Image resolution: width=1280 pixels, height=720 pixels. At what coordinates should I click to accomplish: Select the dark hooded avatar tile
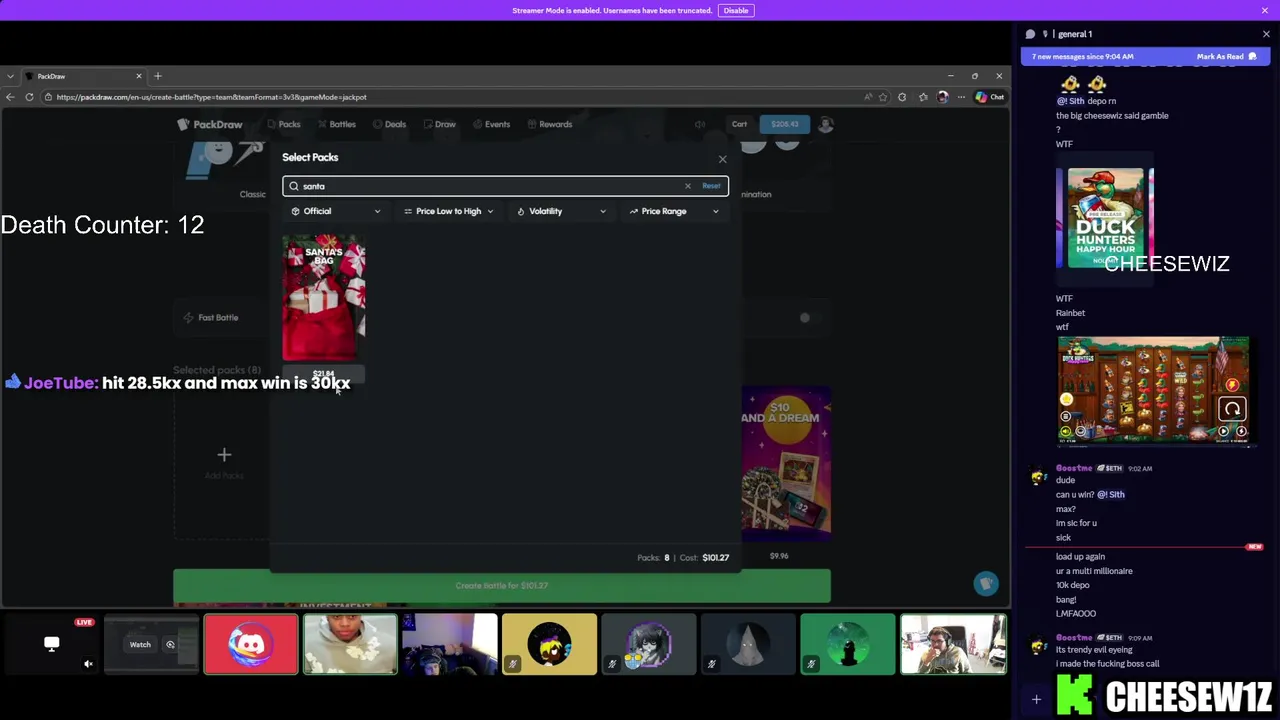(x=748, y=645)
